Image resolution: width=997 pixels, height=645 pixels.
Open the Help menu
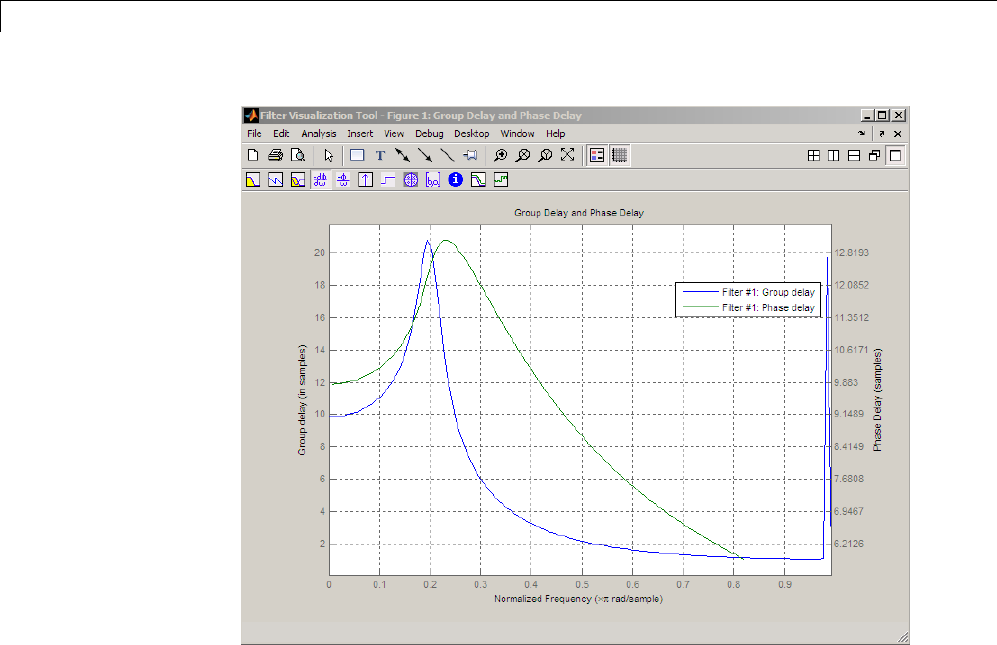[555, 134]
